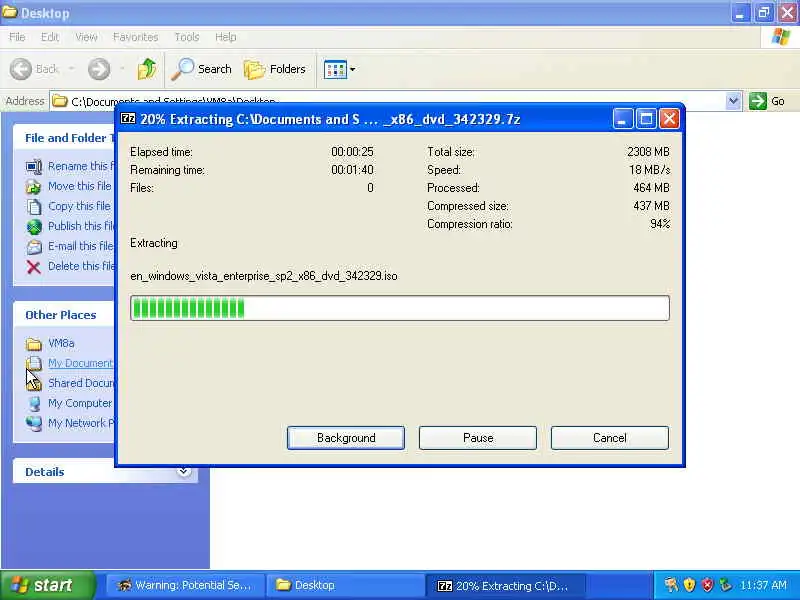Expand the Address bar dropdown
800x600 pixels.
[x=733, y=101]
